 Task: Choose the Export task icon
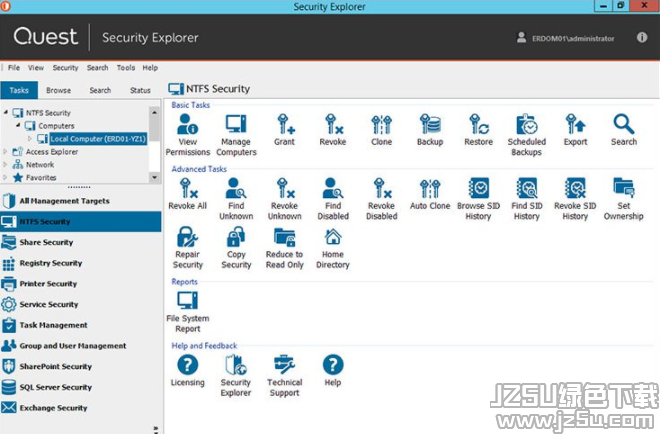[575, 130]
